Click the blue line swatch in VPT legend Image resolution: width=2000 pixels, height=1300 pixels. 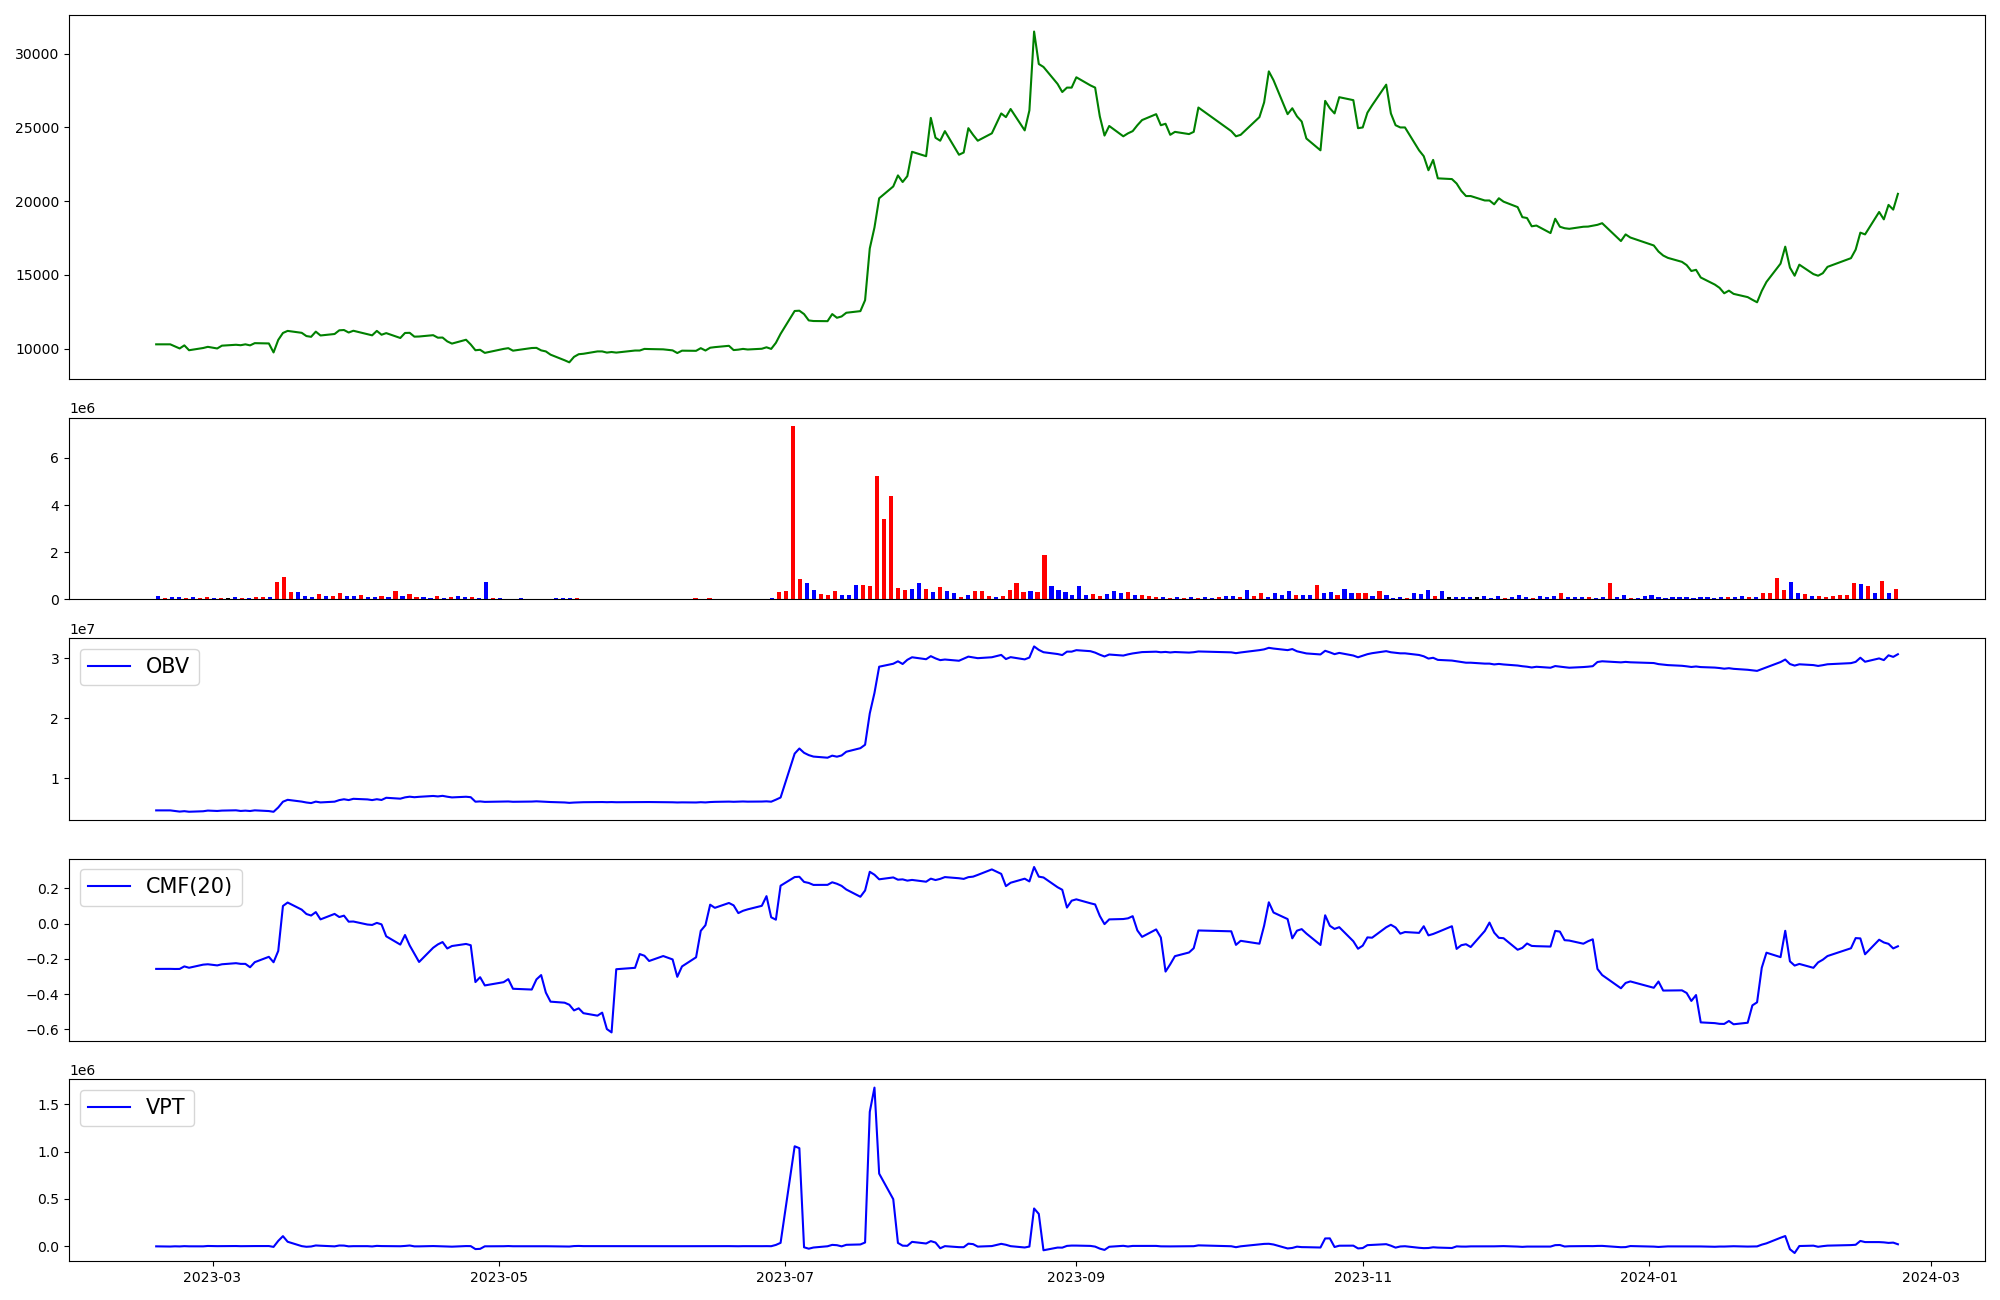click(x=110, y=1108)
